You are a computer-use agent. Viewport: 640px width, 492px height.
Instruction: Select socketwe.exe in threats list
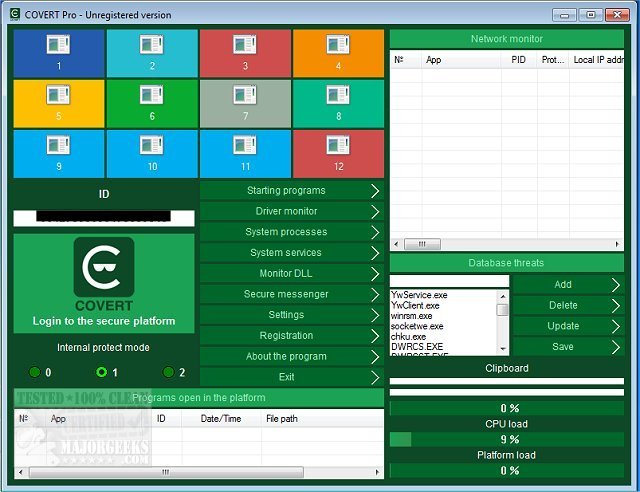click(x=417, y=326)
